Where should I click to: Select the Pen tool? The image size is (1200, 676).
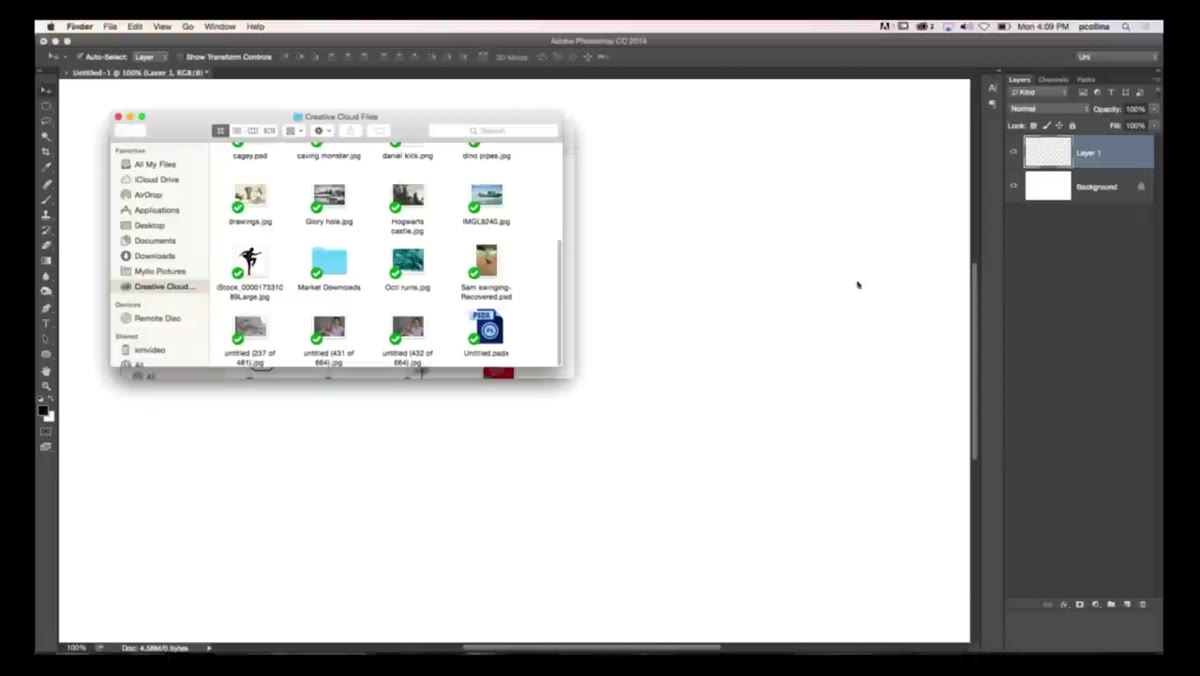point(46,308)
